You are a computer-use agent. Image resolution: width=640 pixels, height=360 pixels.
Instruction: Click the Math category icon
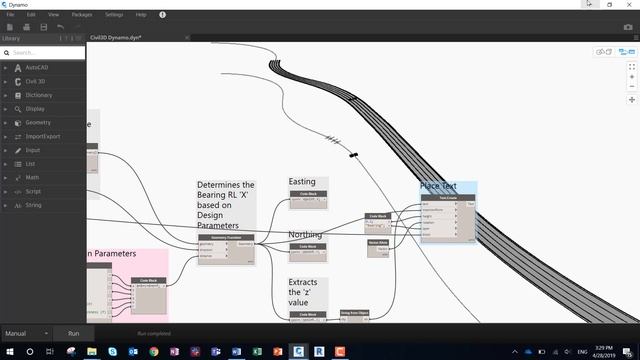18,178
